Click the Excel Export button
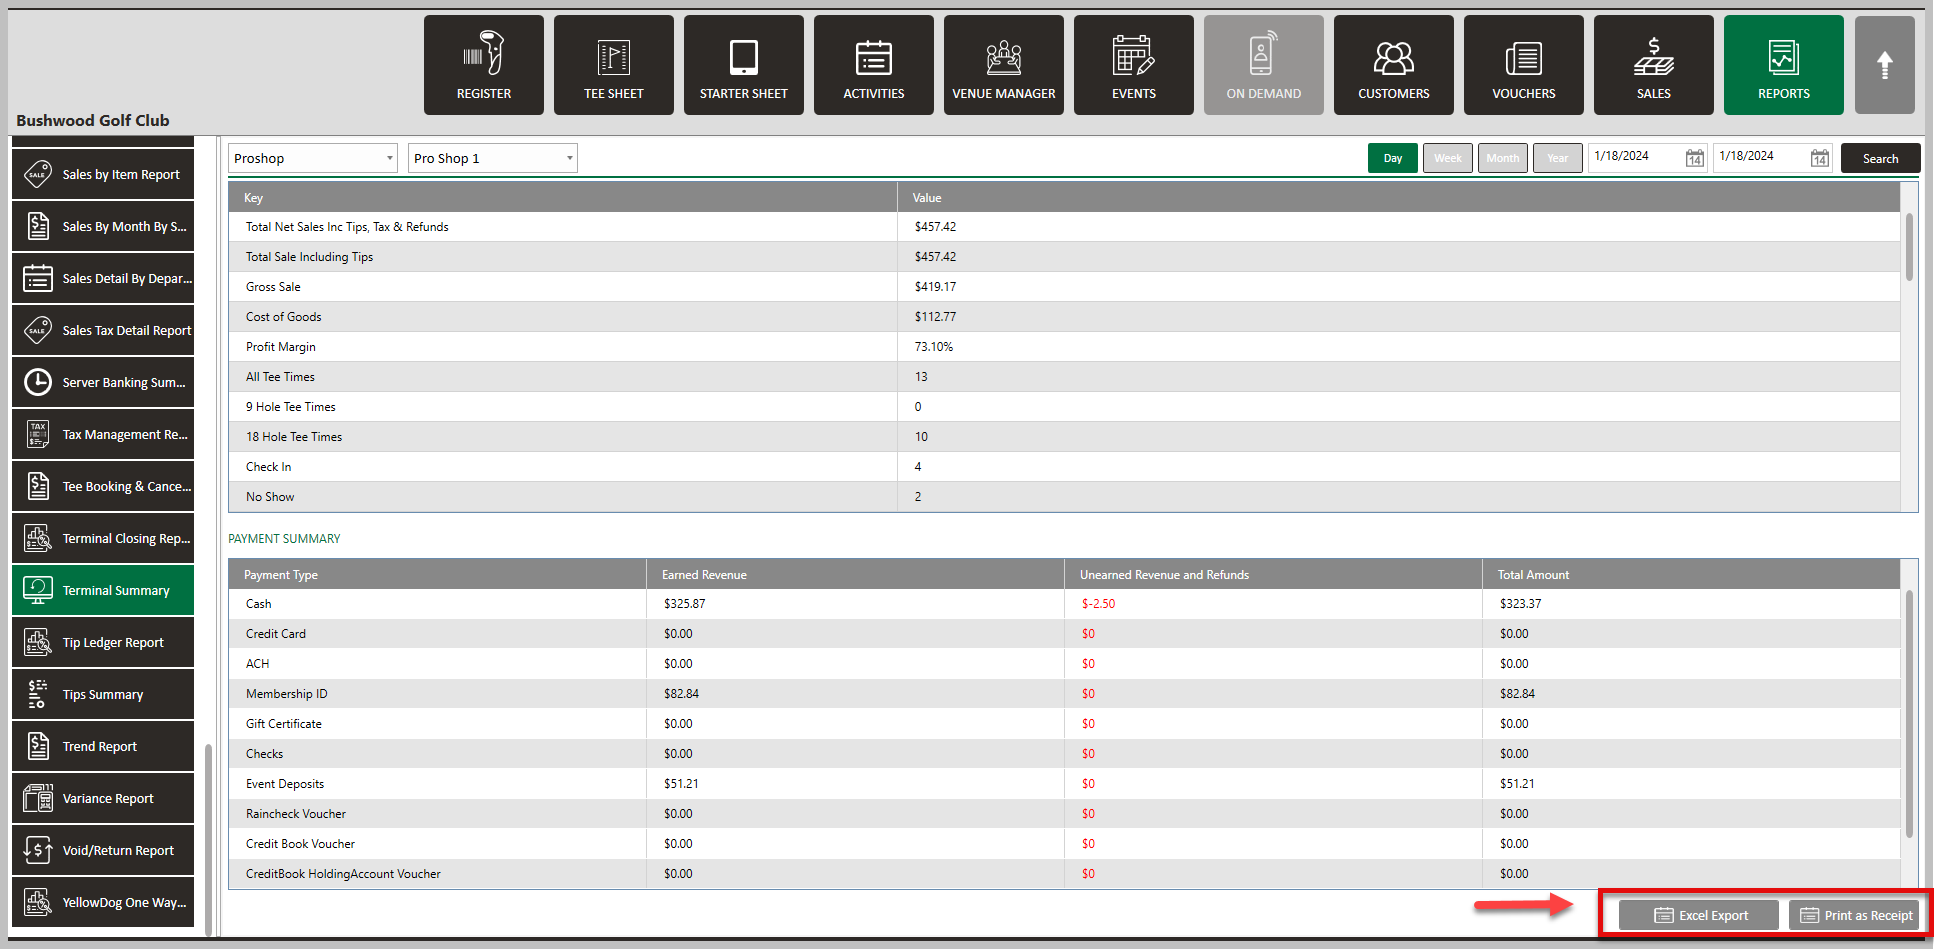 pyautogui.click(x=1699, y=915)
